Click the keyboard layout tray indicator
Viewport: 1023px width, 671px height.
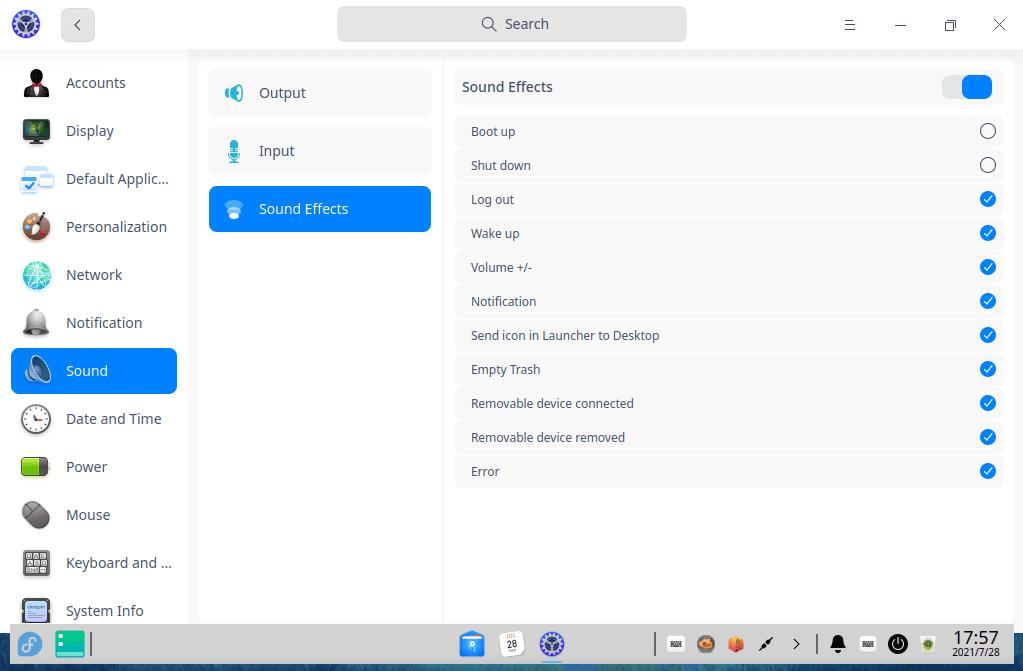click(676, 644)
